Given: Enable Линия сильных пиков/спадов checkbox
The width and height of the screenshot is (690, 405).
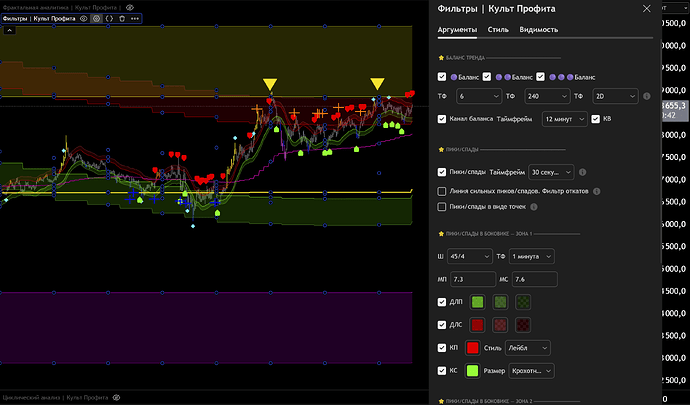Looking at the screenshot, I should pos(443,190).
